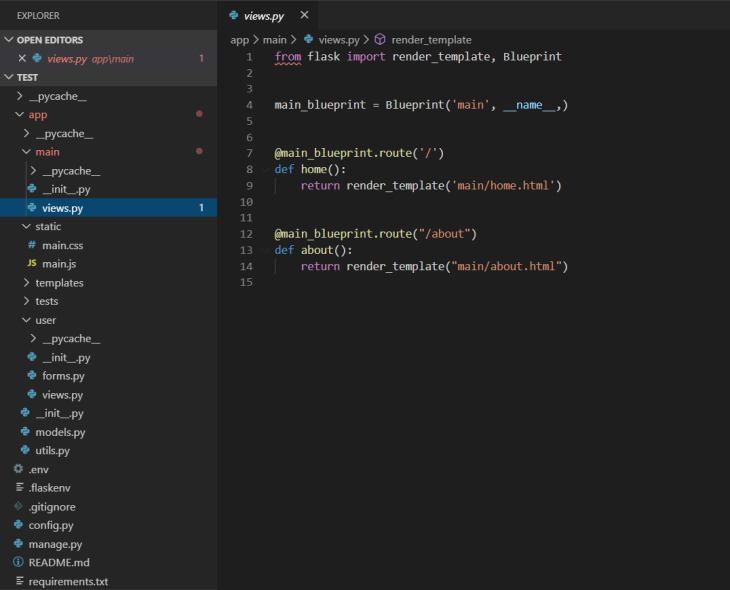Open models.py from the file tree
The image size is (730, 590).
click(60, 432)
